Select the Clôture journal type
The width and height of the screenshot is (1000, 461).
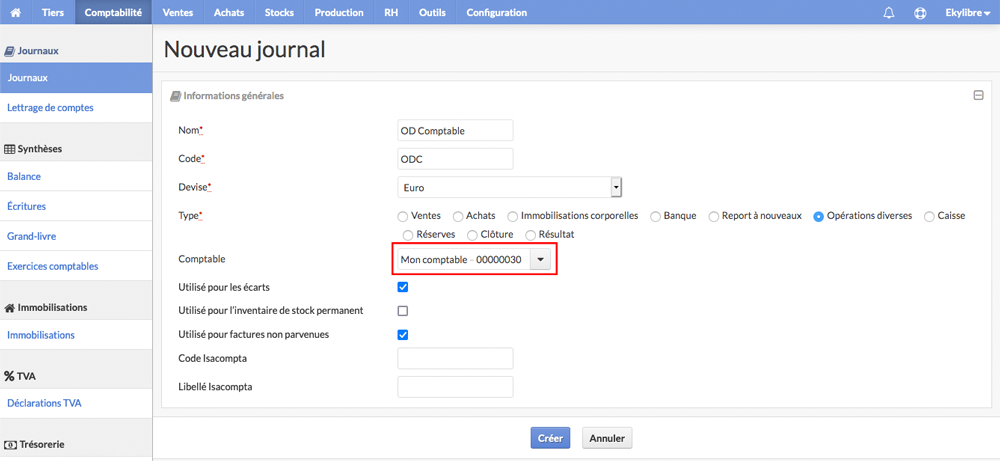point(473,235)
